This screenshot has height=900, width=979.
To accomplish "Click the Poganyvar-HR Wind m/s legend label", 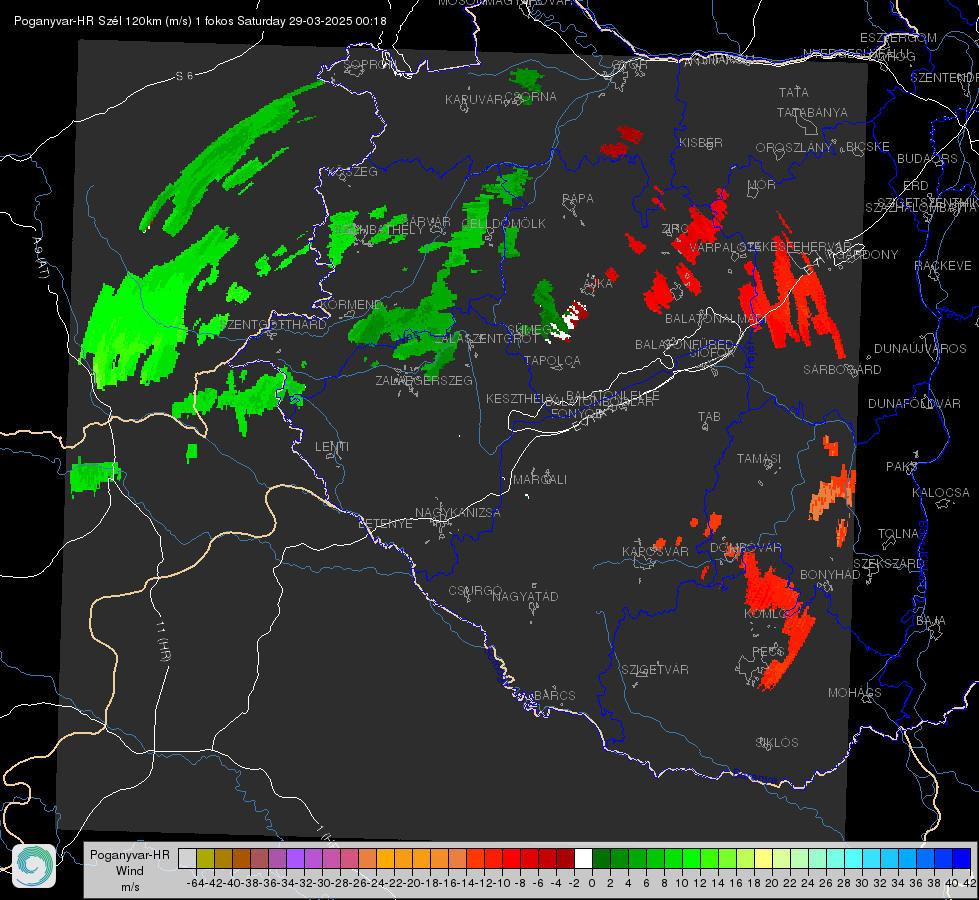I will click(x=130, y=870).
